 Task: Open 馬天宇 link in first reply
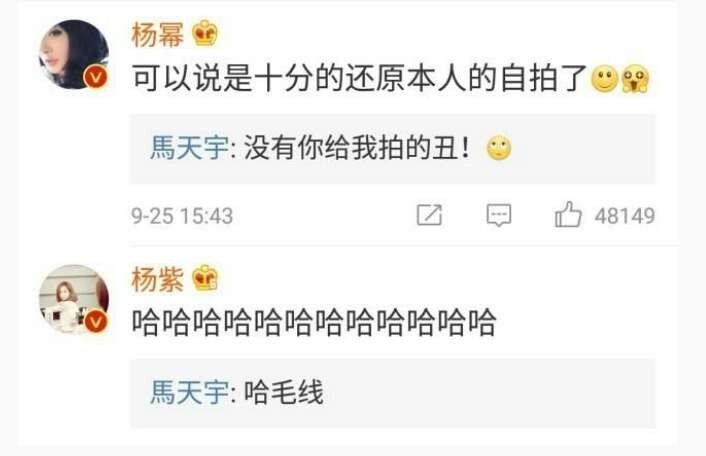[189, 148]
